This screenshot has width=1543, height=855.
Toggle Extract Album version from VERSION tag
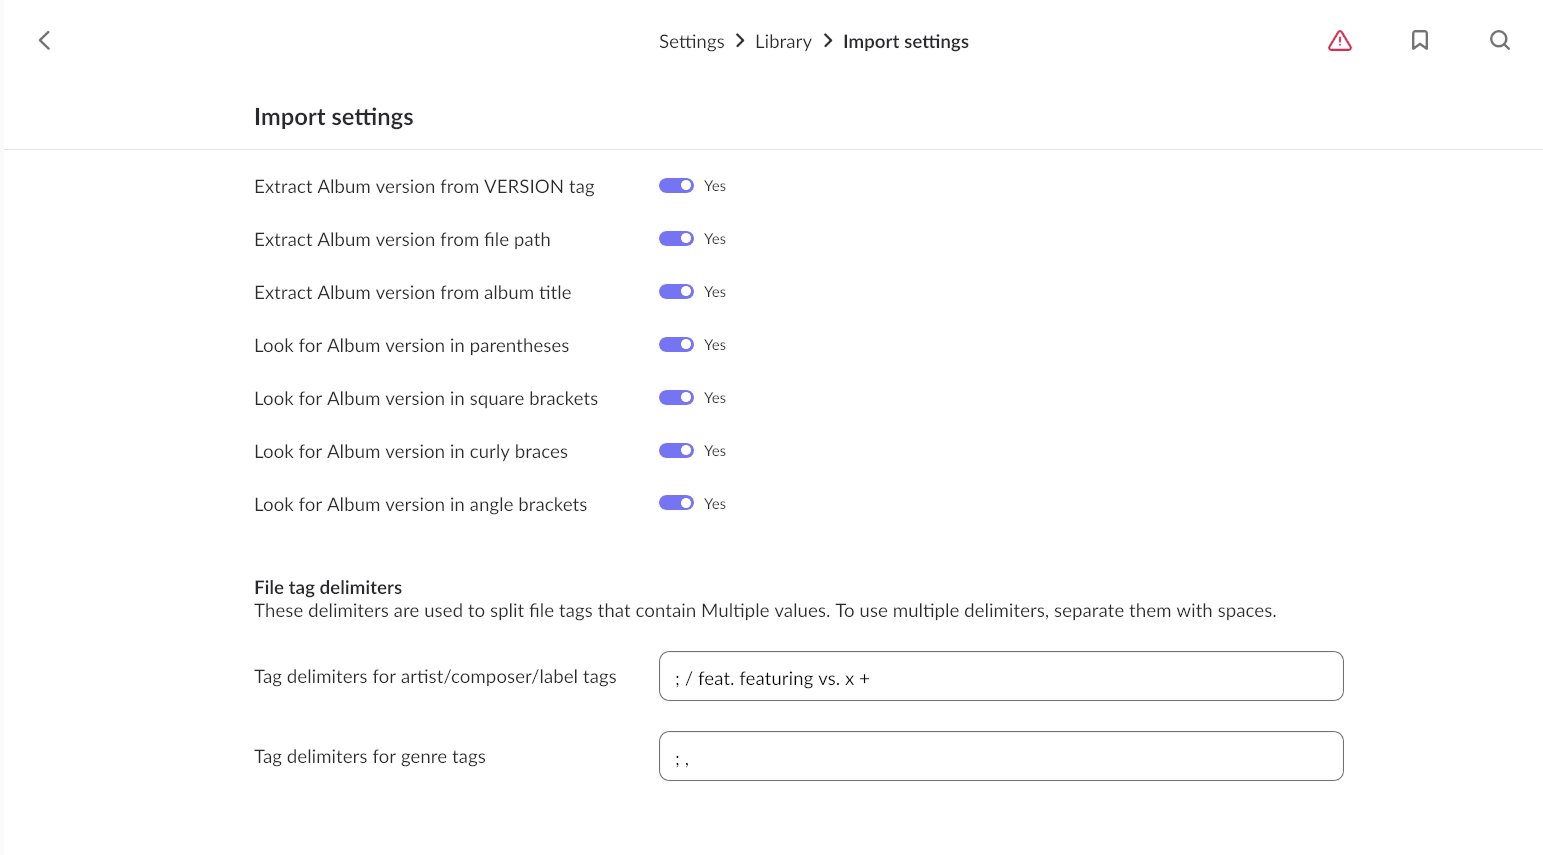tap(676, 186)
